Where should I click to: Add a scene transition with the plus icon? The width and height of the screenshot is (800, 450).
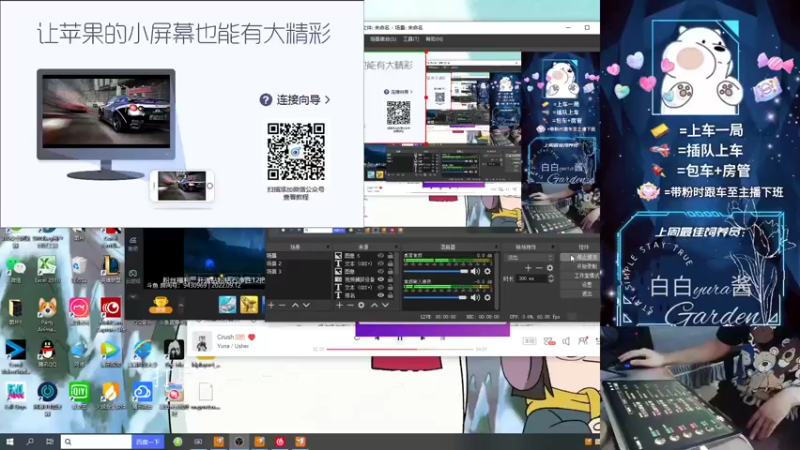tap(528, 268)
